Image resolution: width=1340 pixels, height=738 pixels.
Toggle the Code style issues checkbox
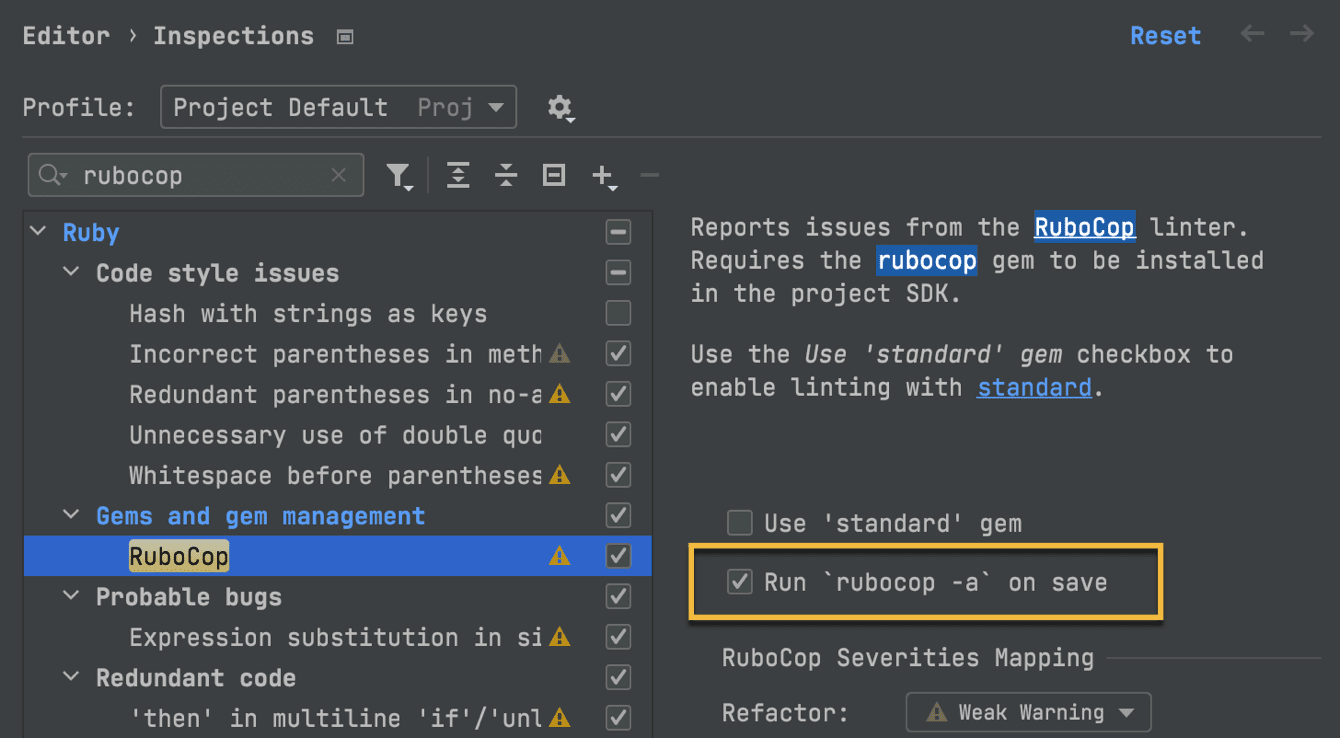619,273
